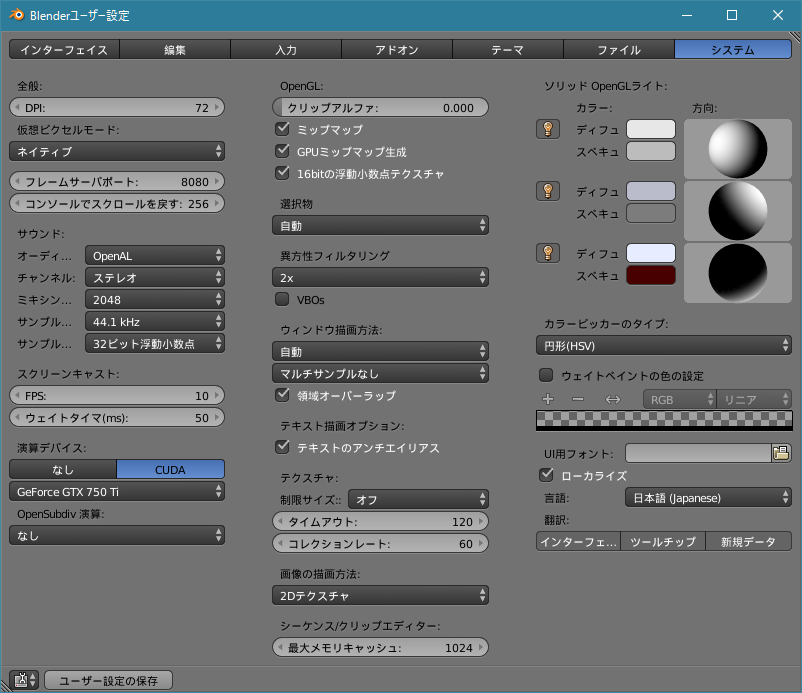Toggle the third solid OpenGL light bulb
This screenshot has width=802, height=693.
547,253
